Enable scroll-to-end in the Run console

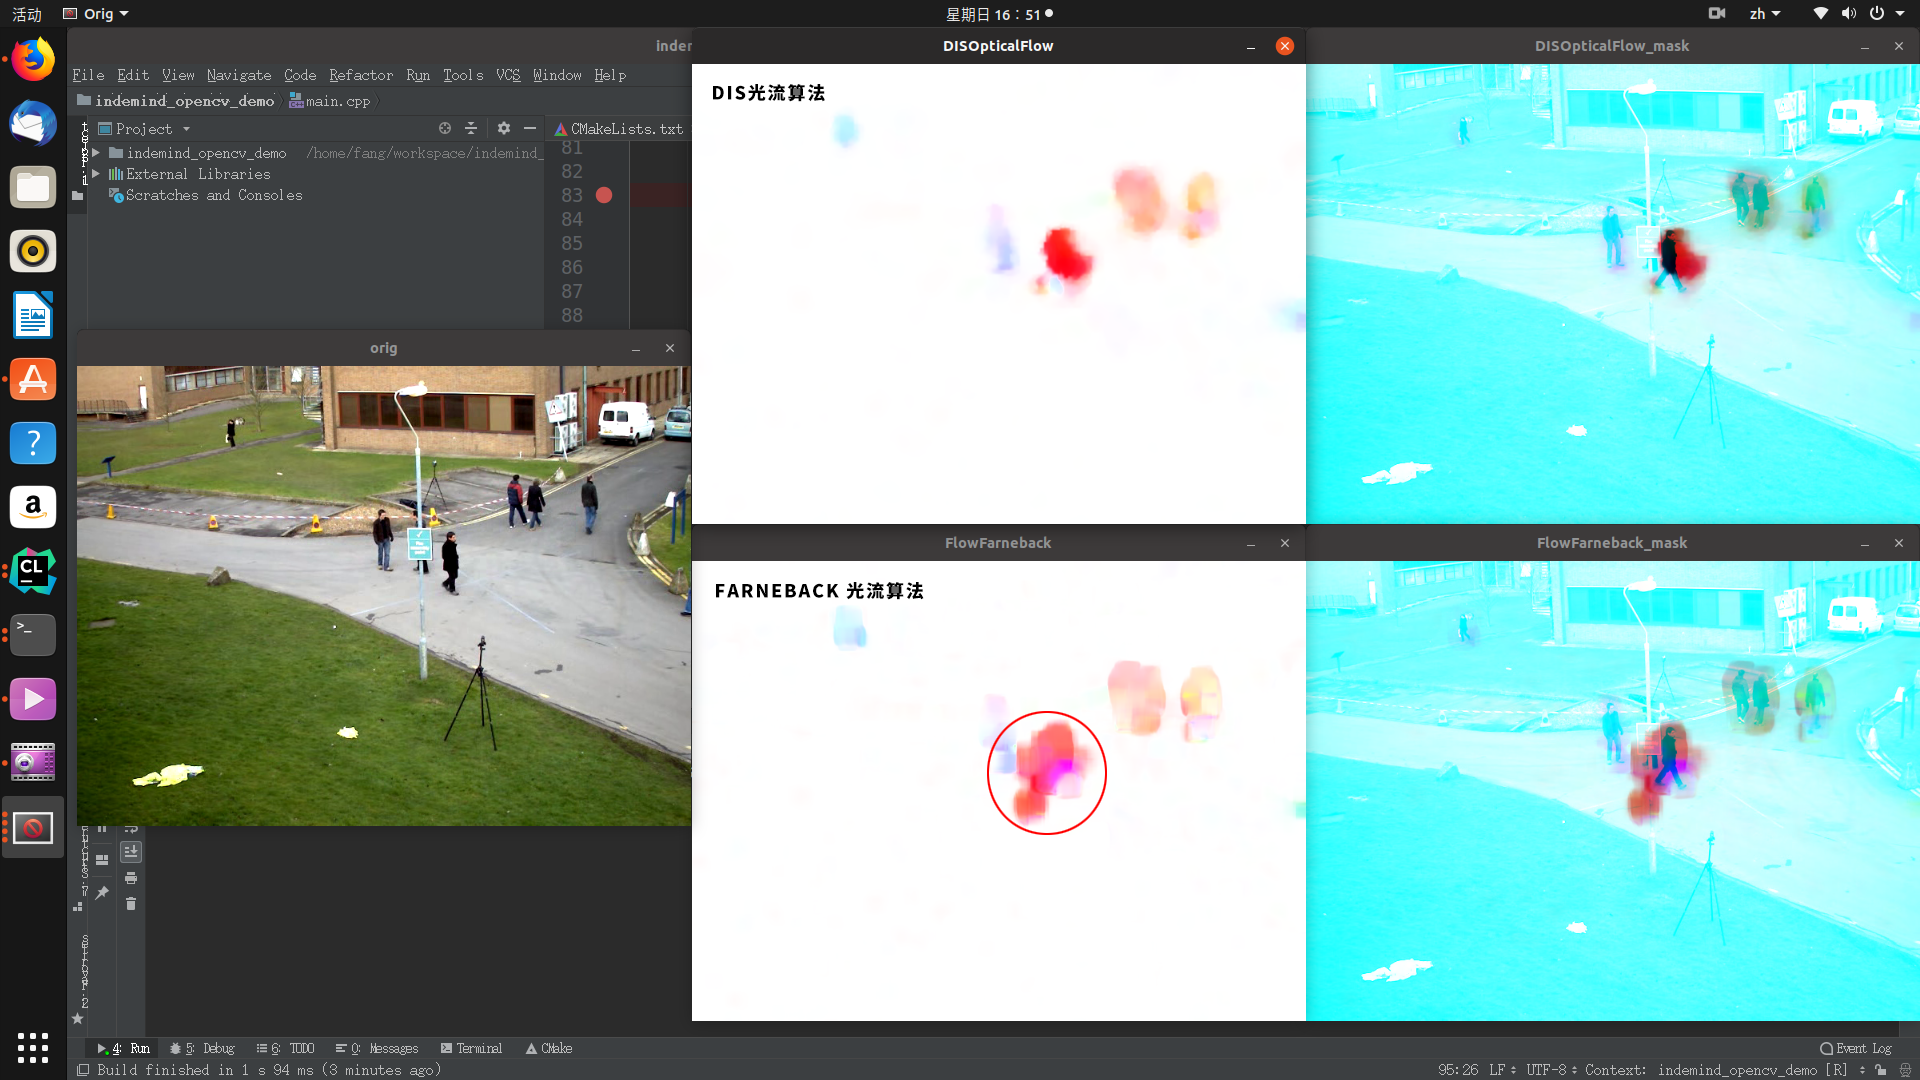coord(131,851)
